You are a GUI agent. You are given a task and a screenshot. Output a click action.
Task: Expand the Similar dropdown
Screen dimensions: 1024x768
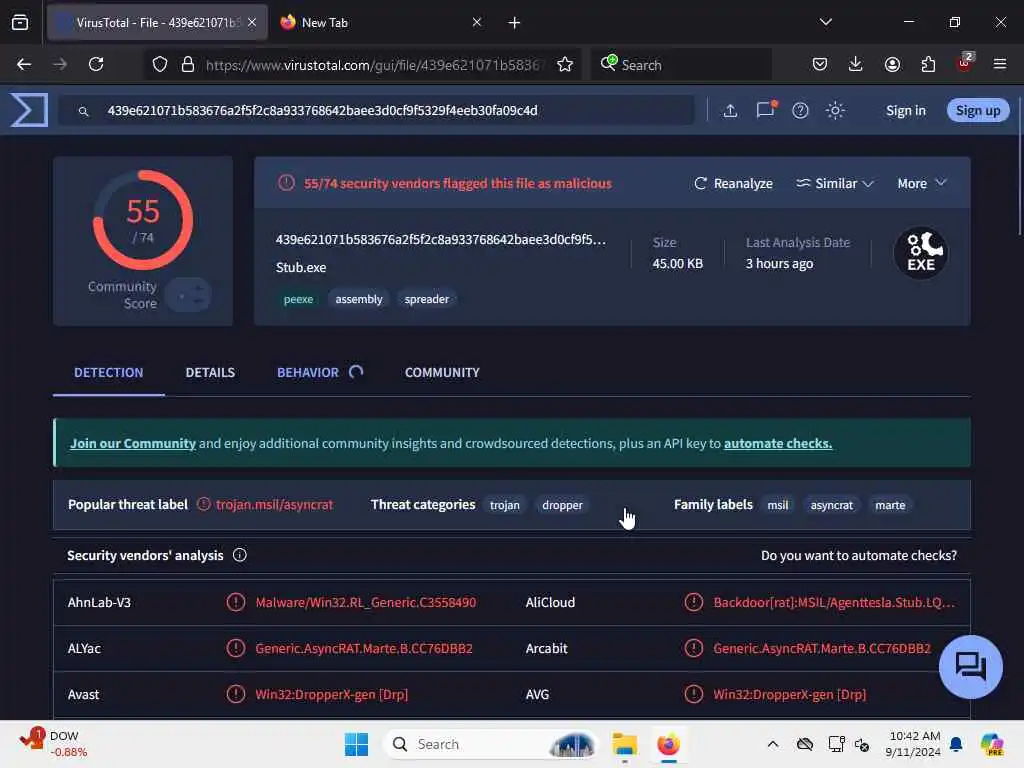point(835,184)
